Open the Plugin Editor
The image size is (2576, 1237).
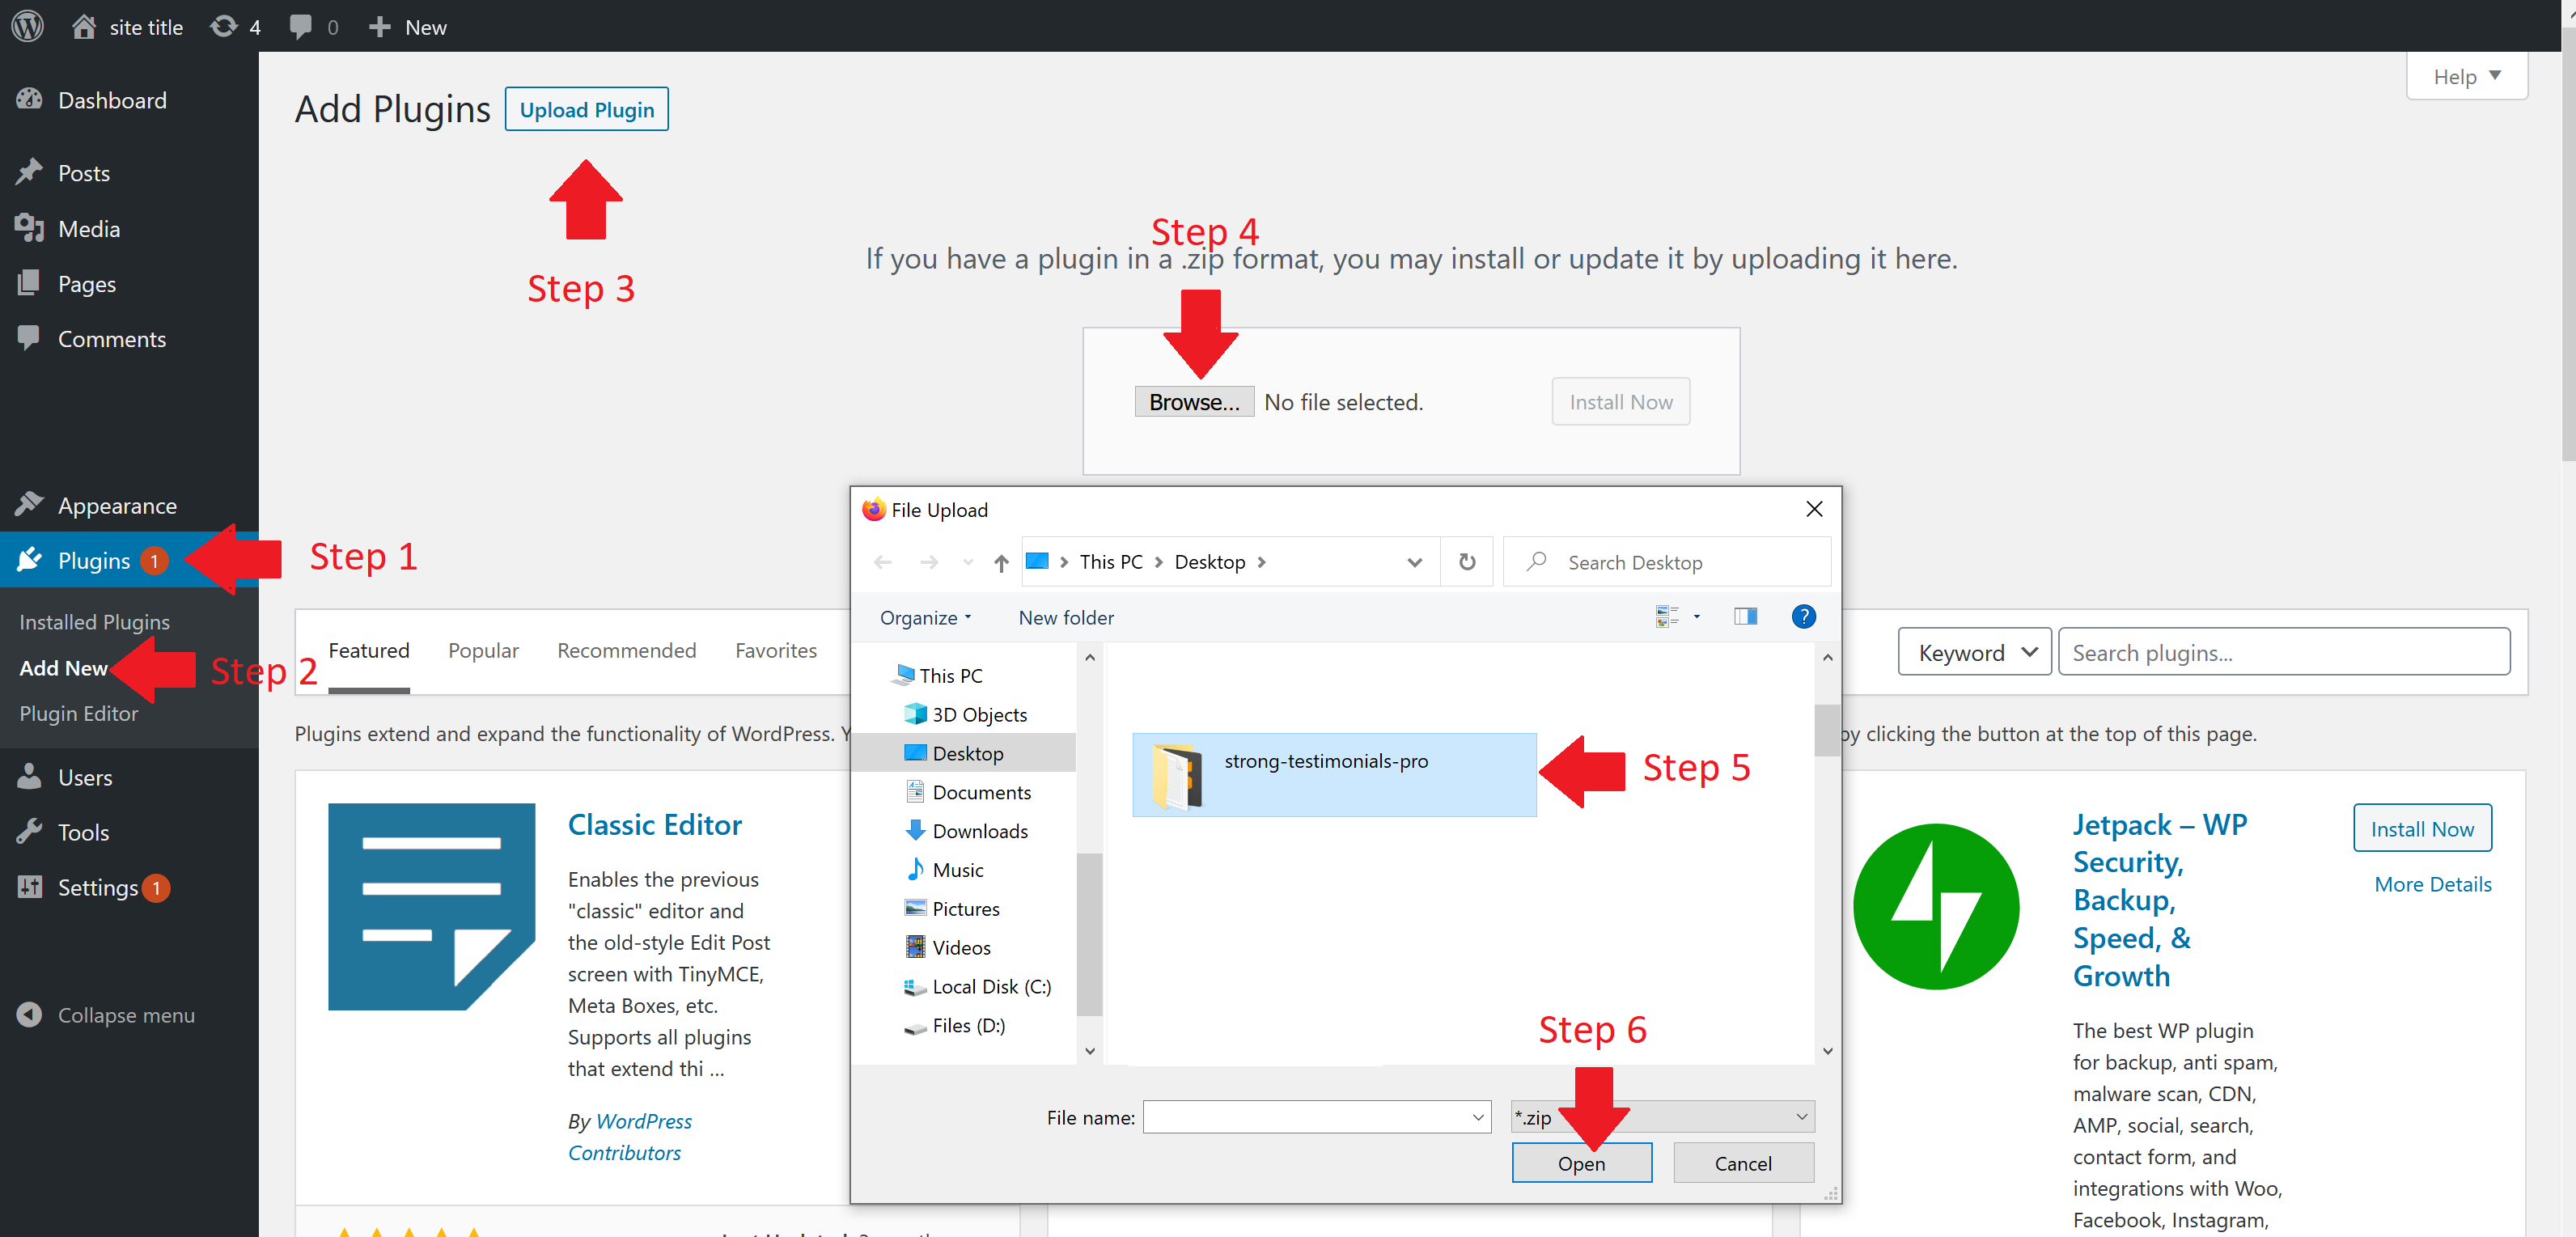pyautogui.click(x=78, y=714)
